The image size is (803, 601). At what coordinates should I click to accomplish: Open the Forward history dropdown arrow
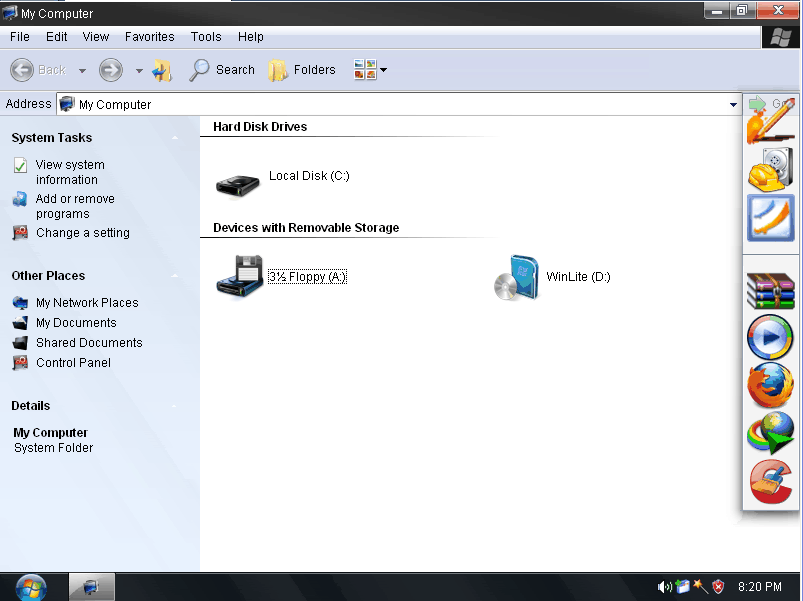pos(139,71)
